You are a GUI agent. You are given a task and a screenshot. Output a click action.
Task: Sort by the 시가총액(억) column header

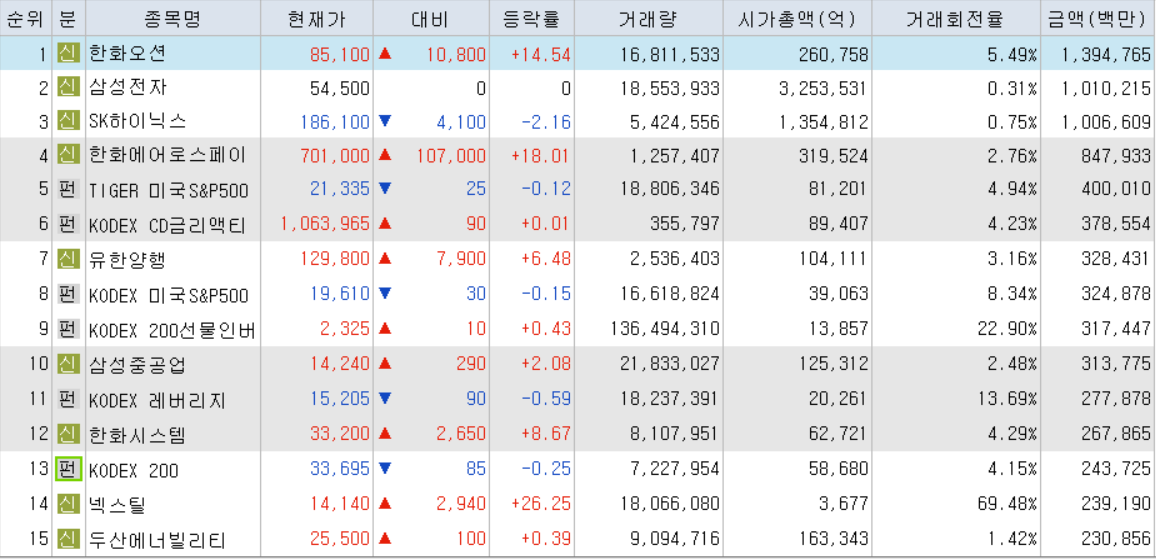(797, 18)
